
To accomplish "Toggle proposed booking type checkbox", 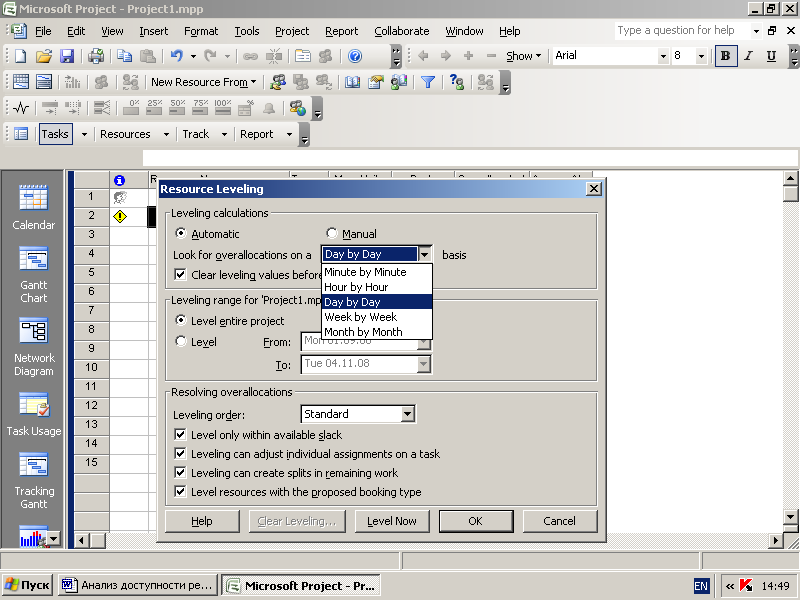I will click(180, 492).
